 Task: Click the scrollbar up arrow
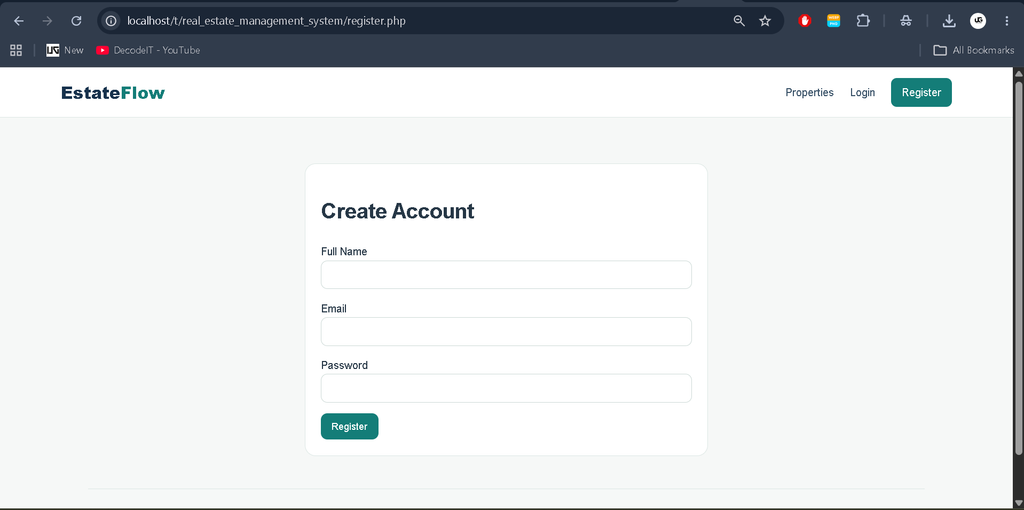(x=1018, y=73)
